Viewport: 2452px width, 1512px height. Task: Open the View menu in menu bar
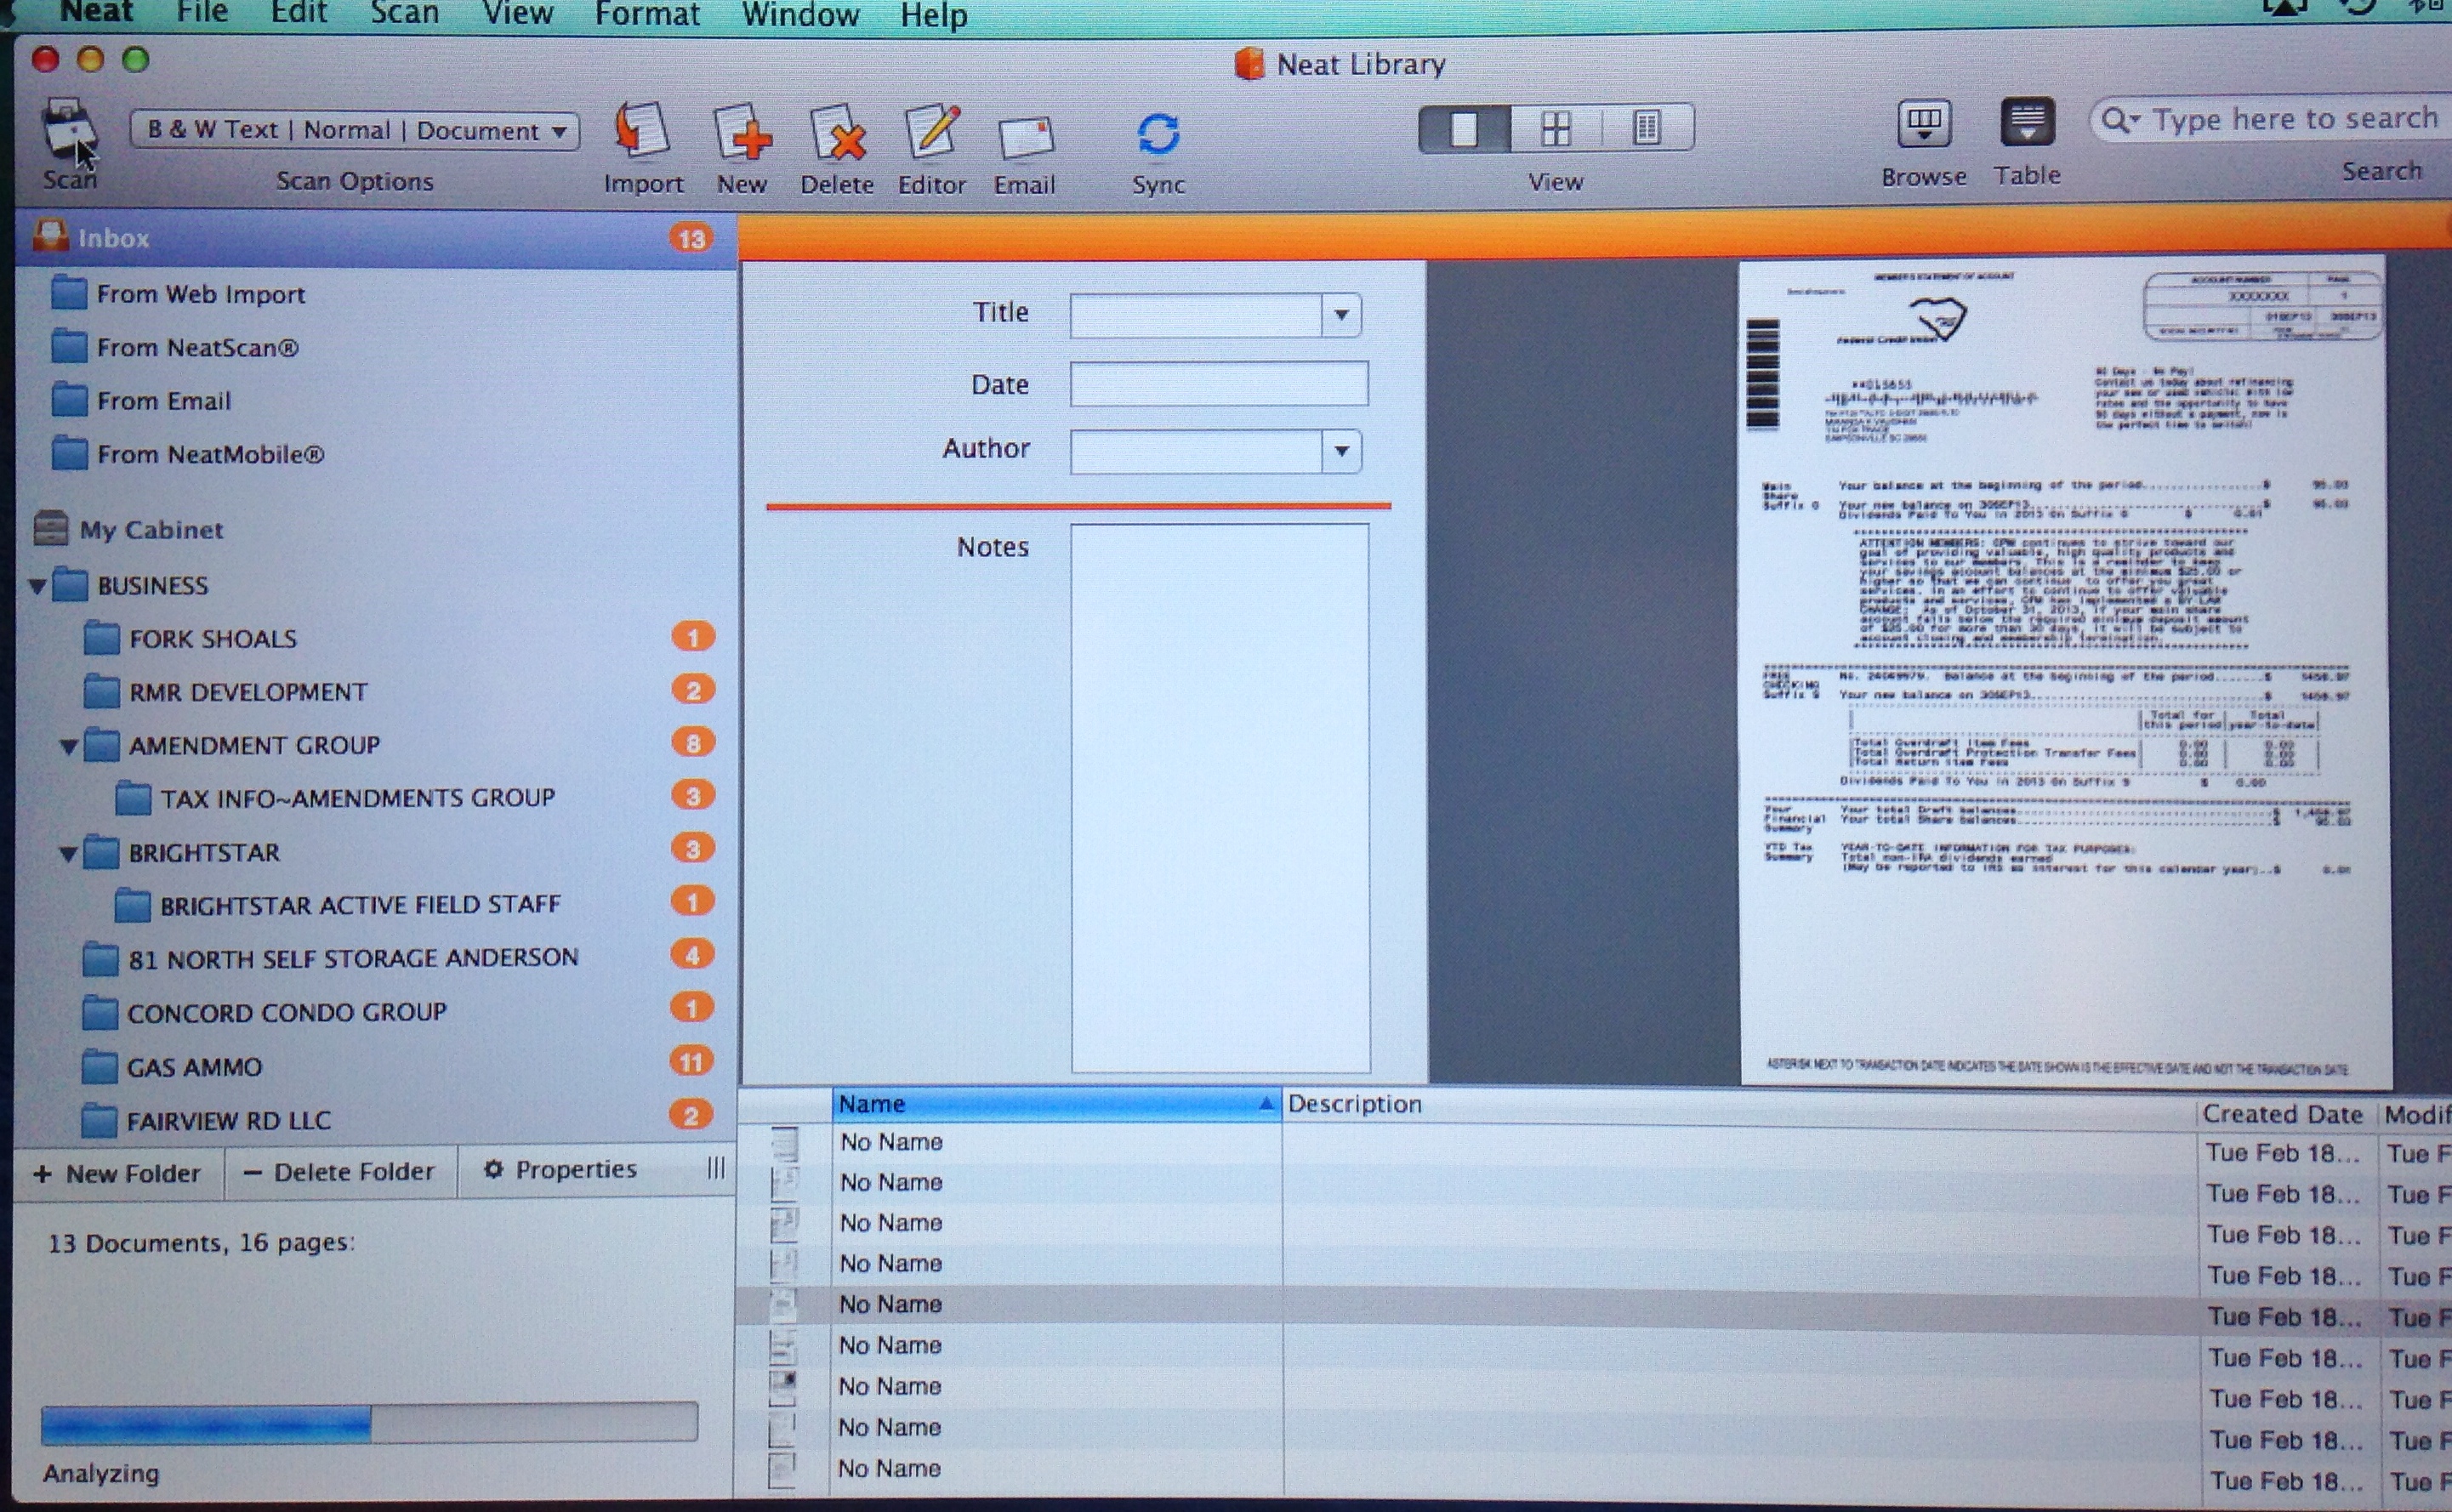[517, 14]
